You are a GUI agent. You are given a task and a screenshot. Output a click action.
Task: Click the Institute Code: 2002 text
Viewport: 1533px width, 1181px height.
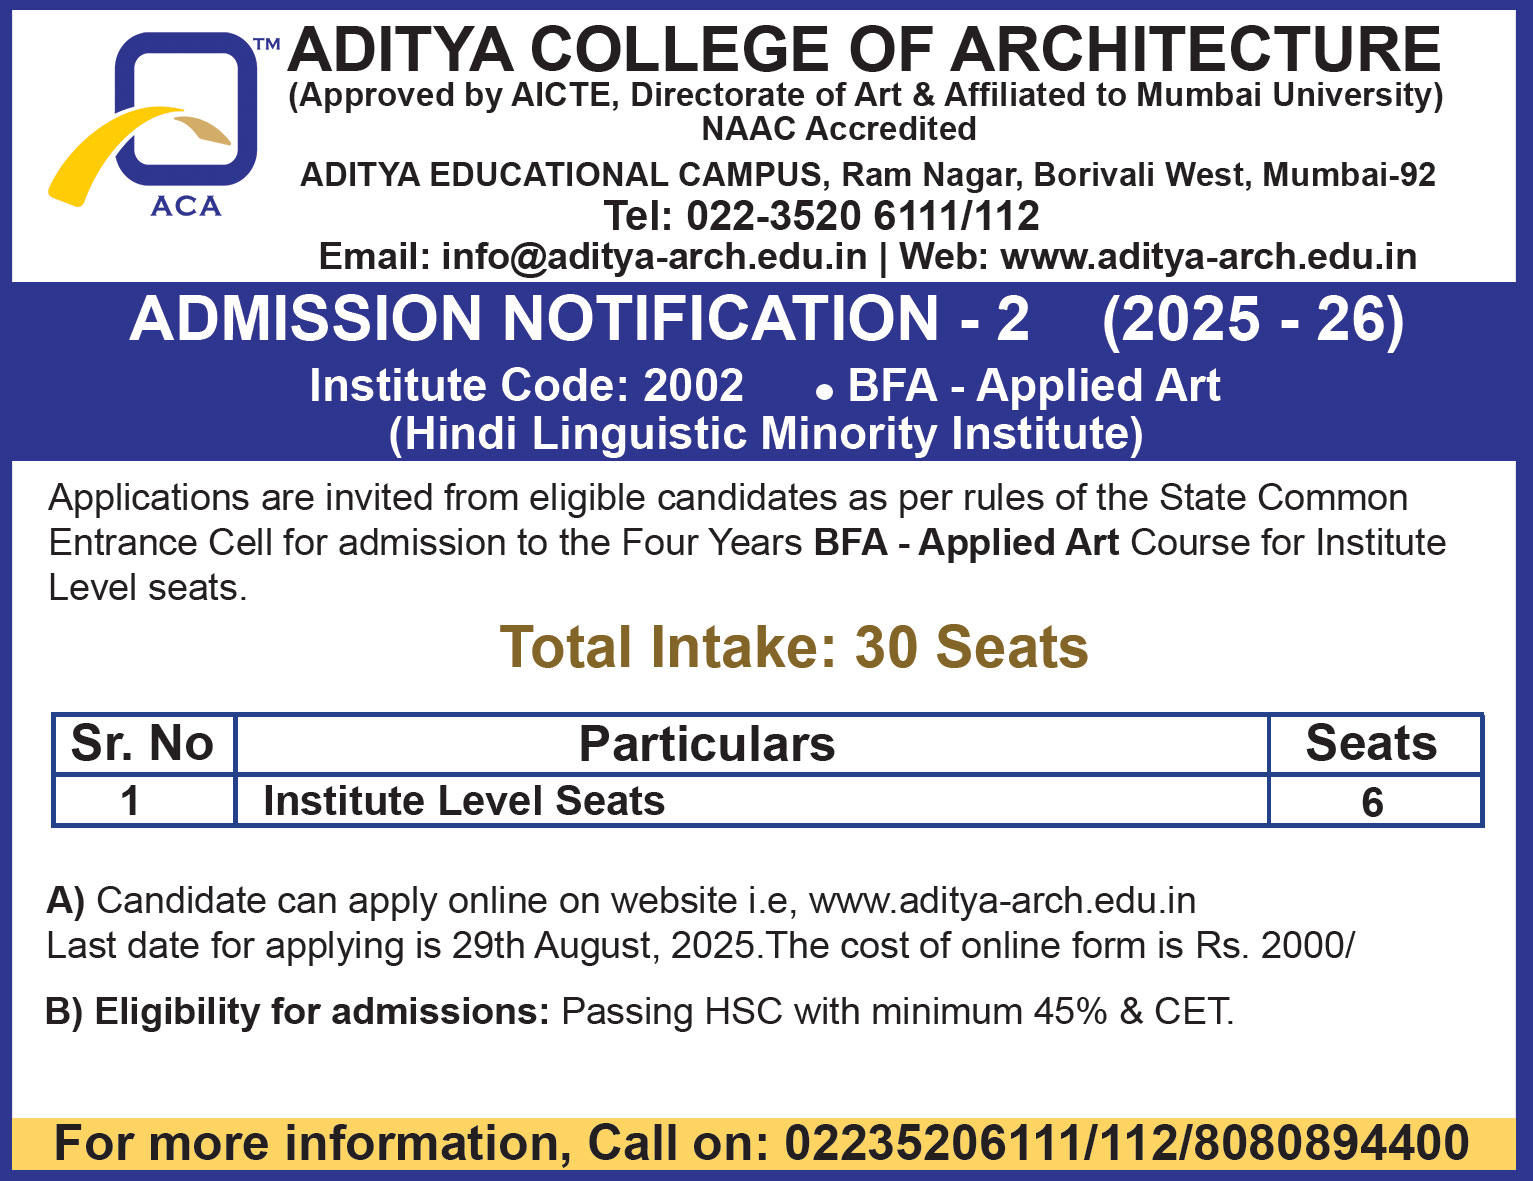526,386
